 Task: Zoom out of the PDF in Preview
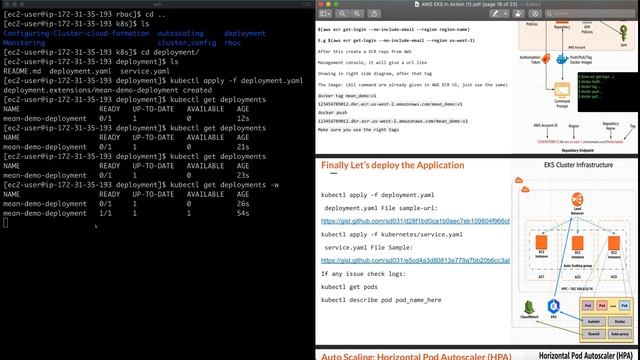tap(342, 13)
